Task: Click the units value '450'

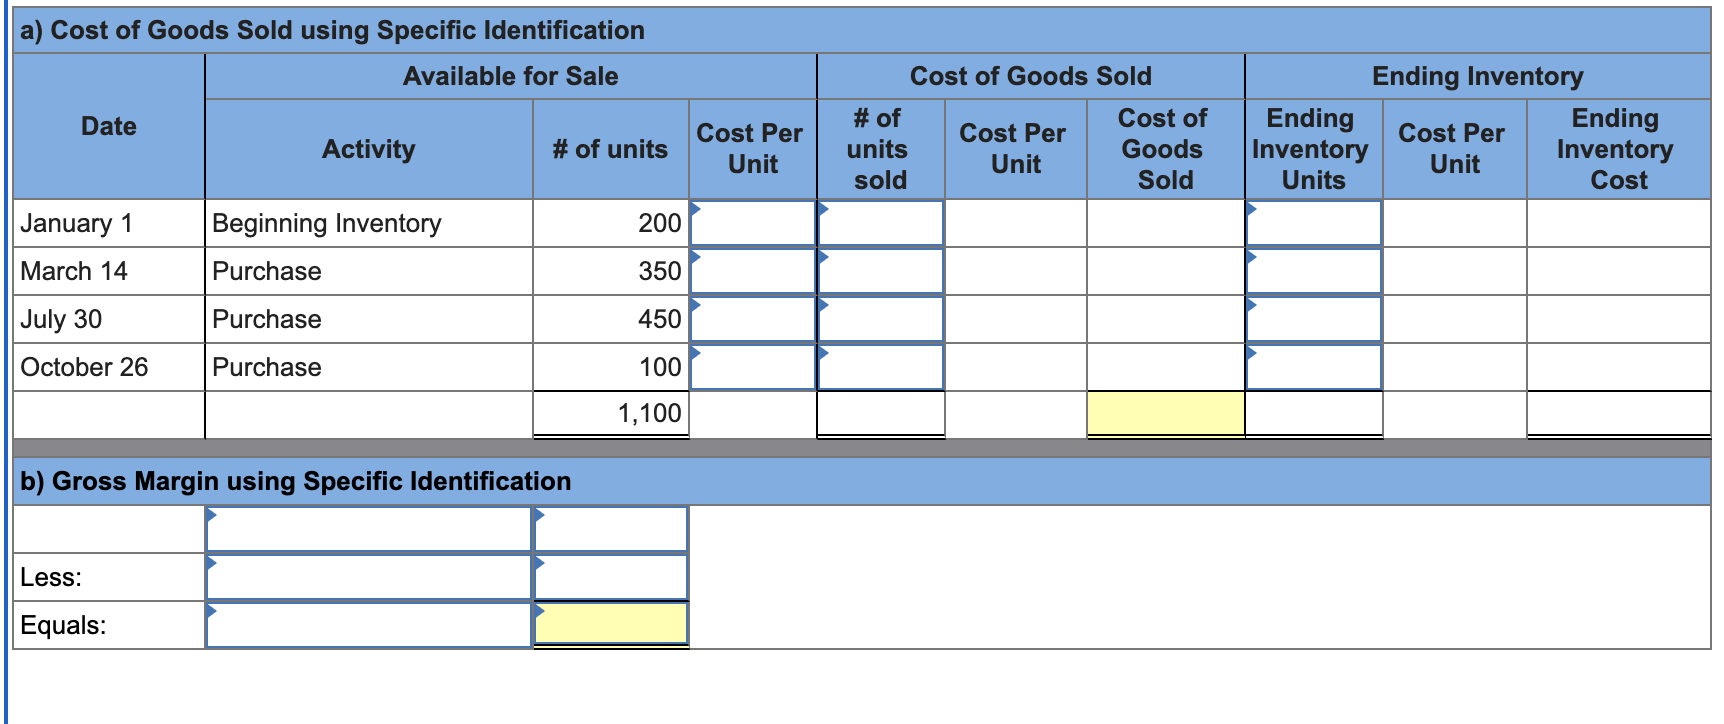Action: (660, 319)
